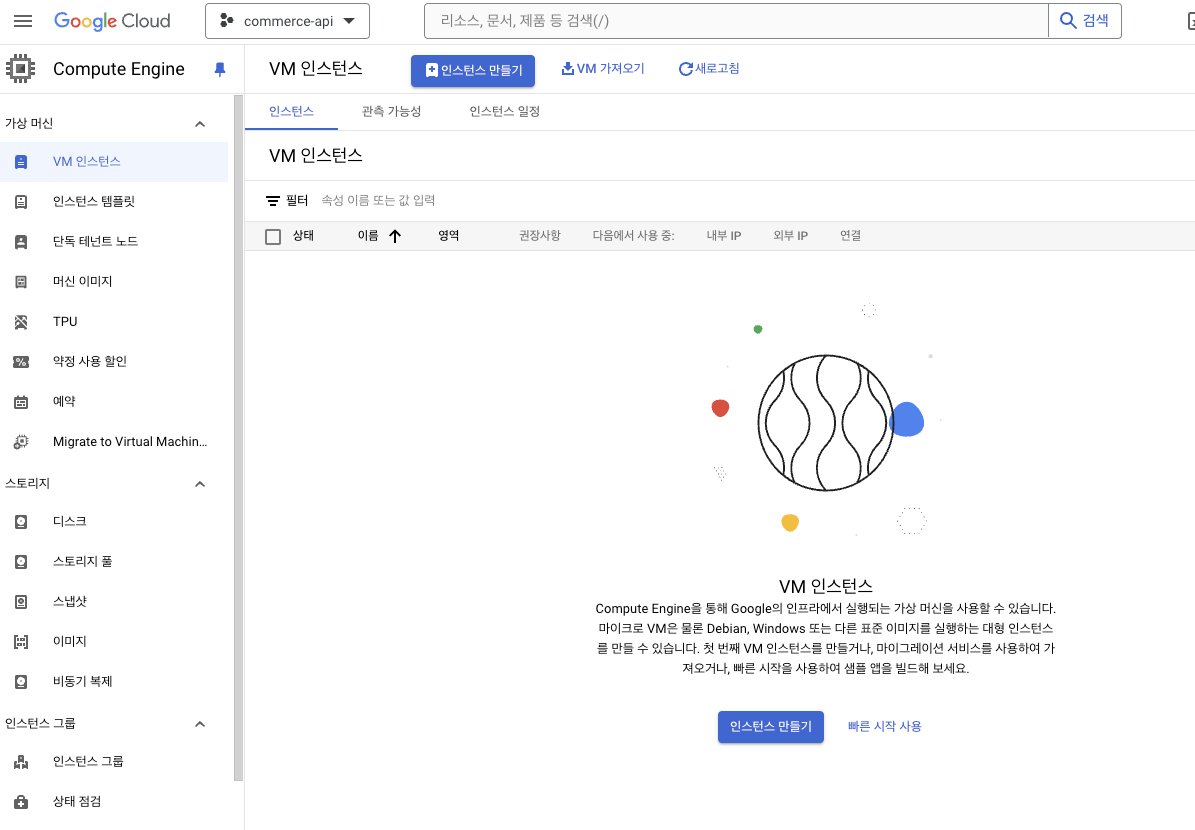Screen dimensions: 1195x830
Task: Click the sidebar vertical scrollbar
Action: coord(239,438)
